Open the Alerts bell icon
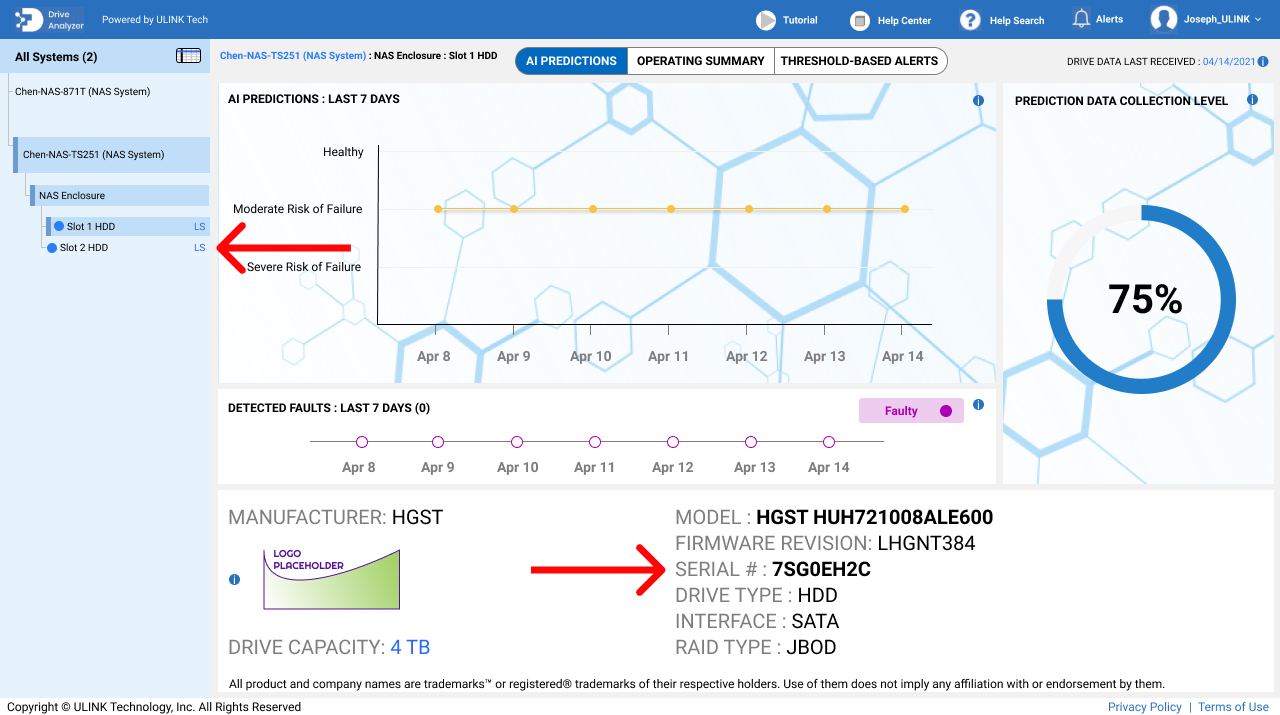The width and height of the screenshot is (1280, 715). 1081,19
